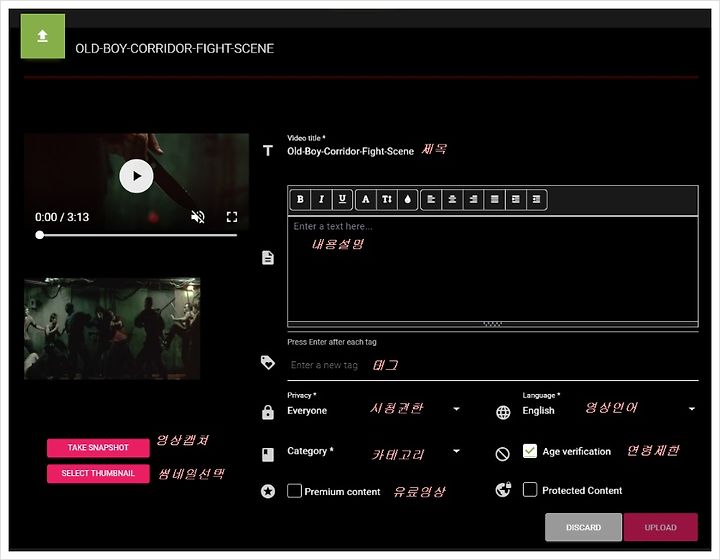Click the prohibited icon beside Age verification
The width and height of the screenshot is (720, 560).
pos(503,454)
